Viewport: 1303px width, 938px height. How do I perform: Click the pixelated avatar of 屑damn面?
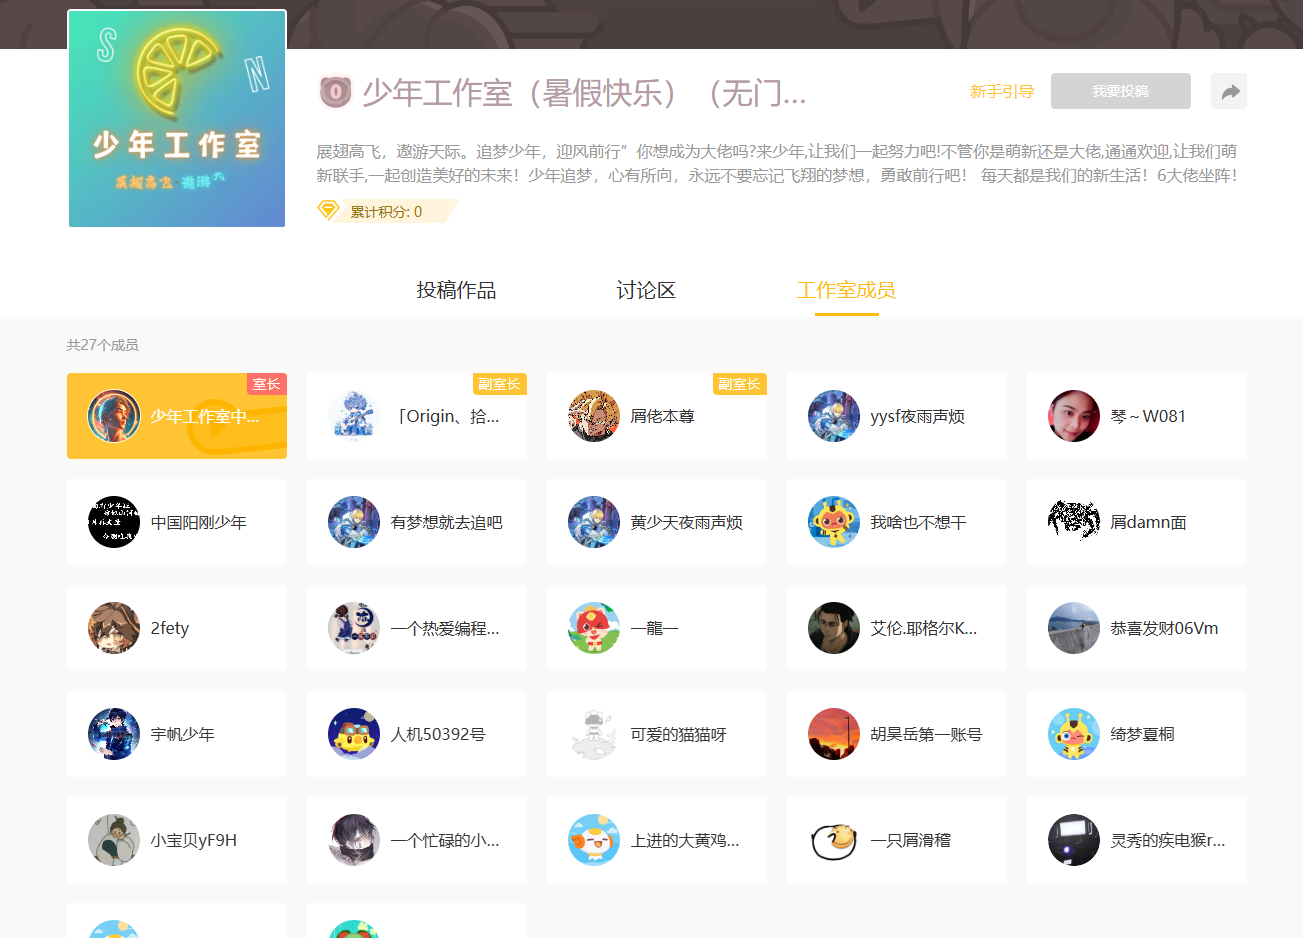tap(1074, 522)
